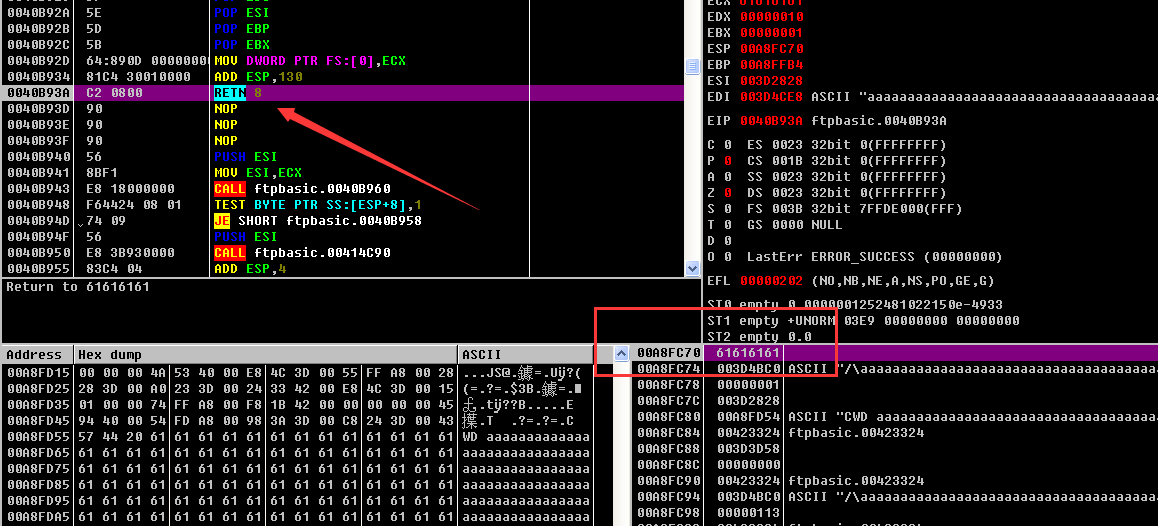The width and height of the screenshot is (1158, 526).
Task: Toggle the P parity flag value
Action: point(726,161)
